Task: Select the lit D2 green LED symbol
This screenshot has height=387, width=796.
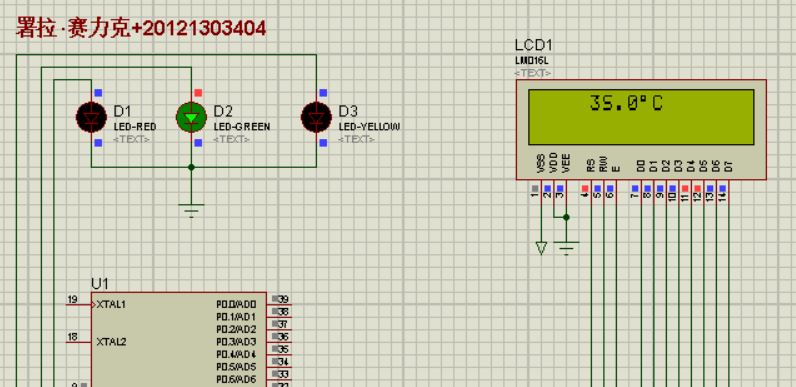Action: click(191, 117)
